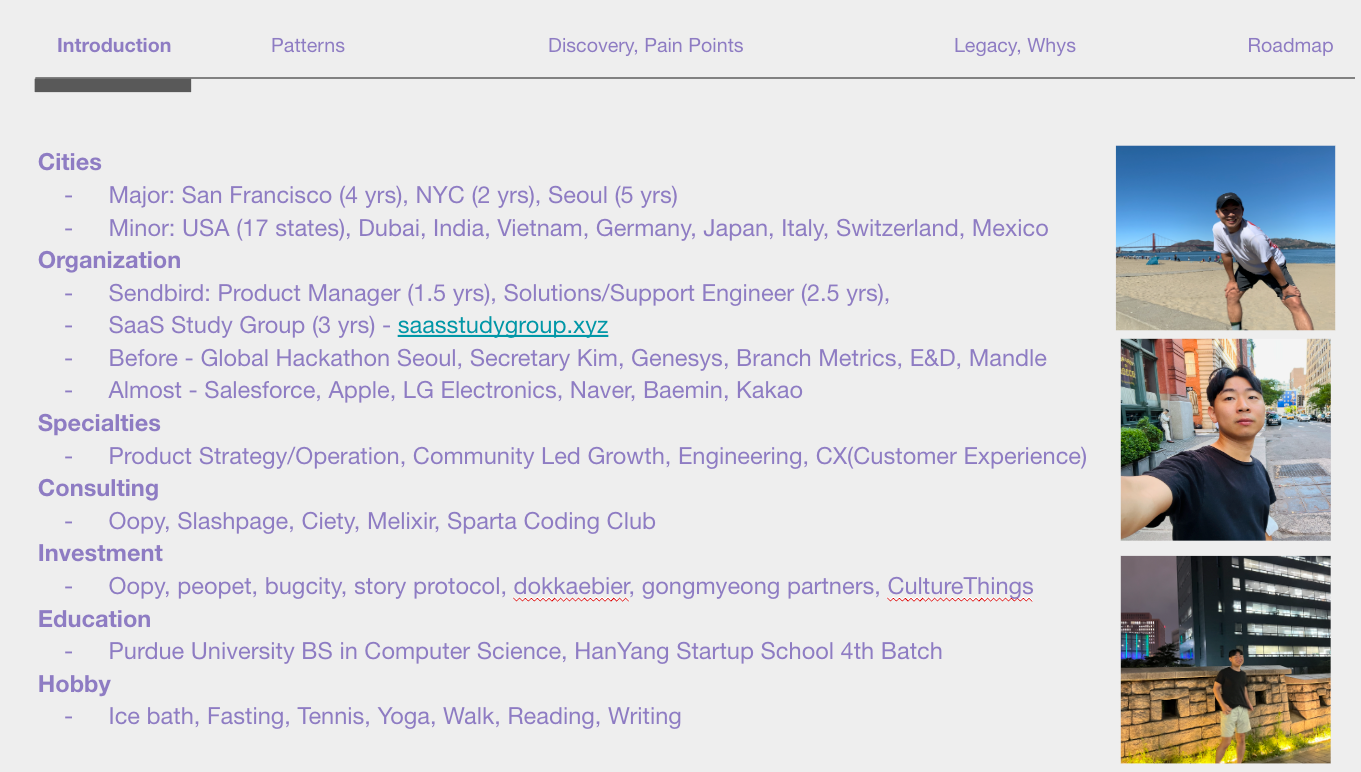Select the street selfie photo
1361x772 pixels.
[1226, 440]
